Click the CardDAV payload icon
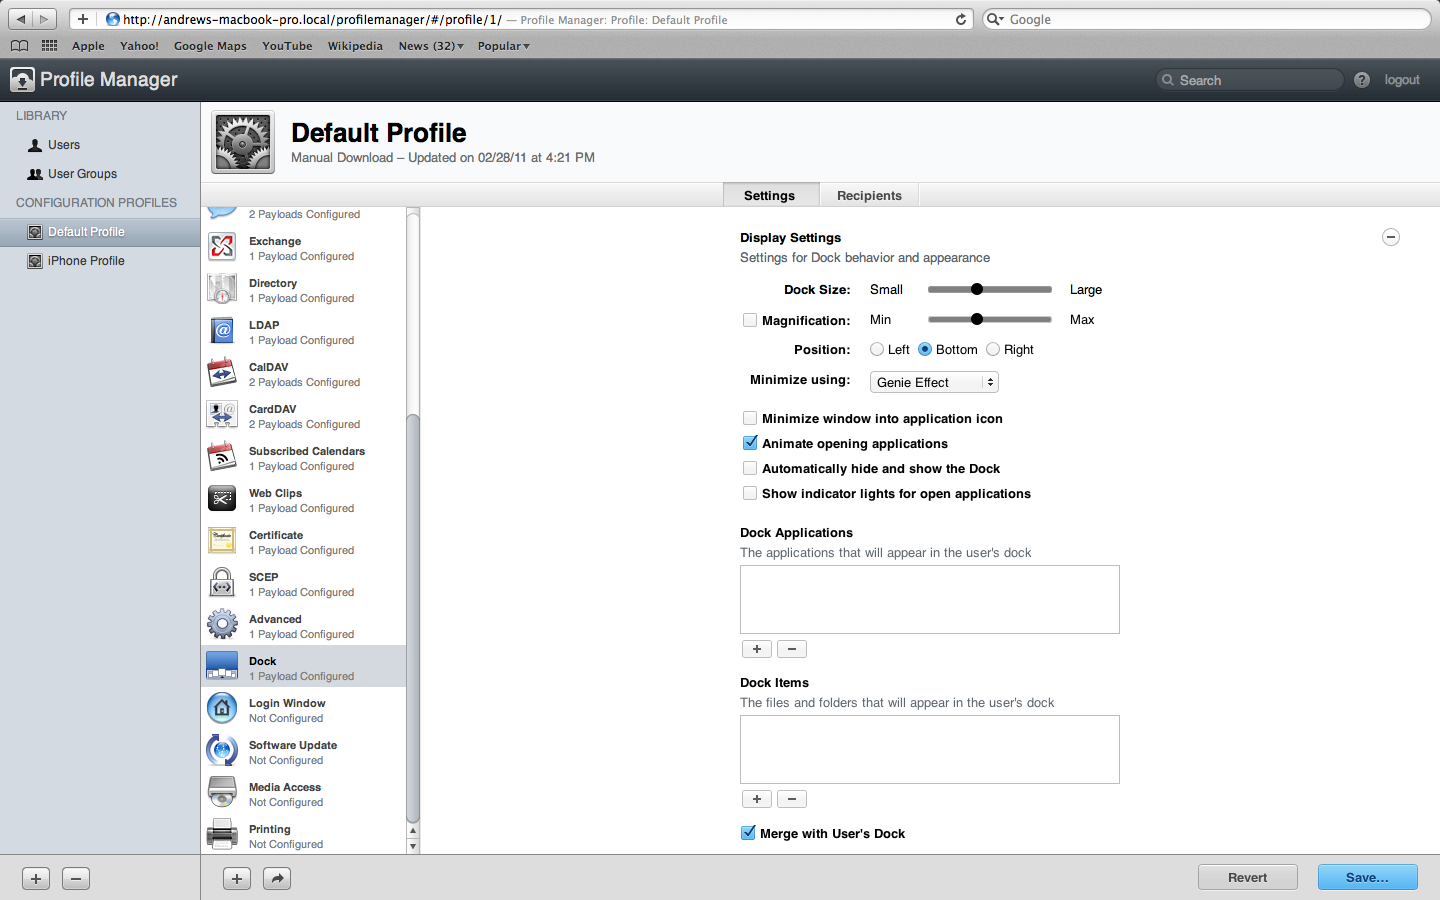 click(x=222, y=414)
